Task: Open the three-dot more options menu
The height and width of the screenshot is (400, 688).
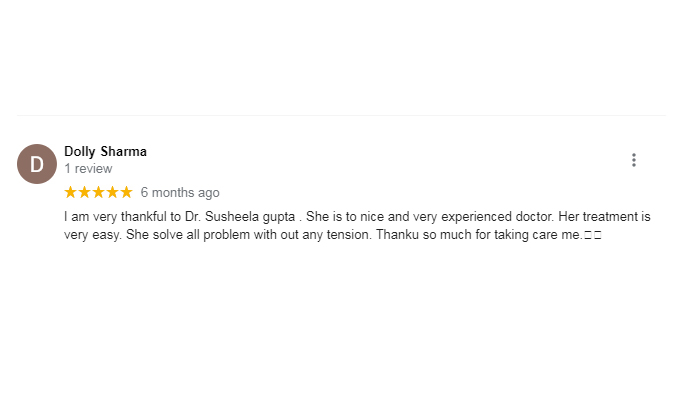Action: click(x=634, y=160)
